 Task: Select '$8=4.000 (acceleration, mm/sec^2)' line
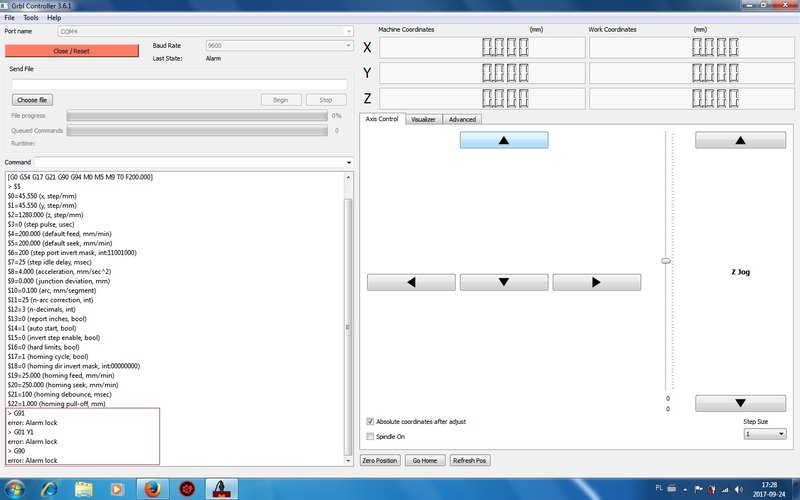pyautogui.click(x=59, y=271)
